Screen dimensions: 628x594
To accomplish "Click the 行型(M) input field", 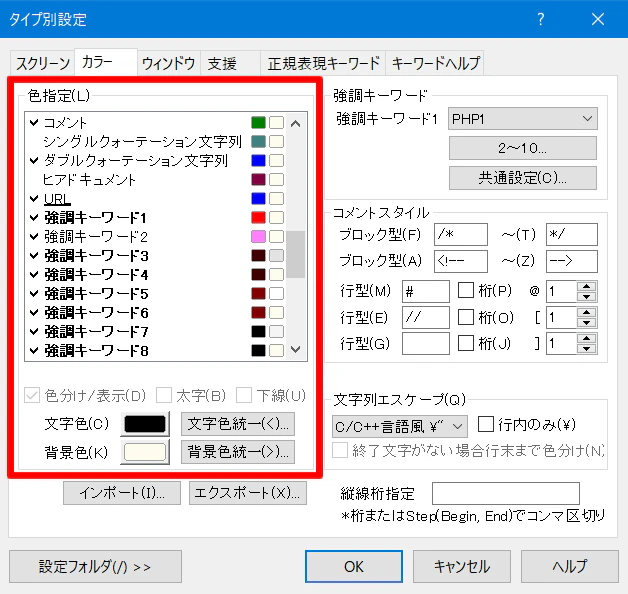I will (426, 291).
